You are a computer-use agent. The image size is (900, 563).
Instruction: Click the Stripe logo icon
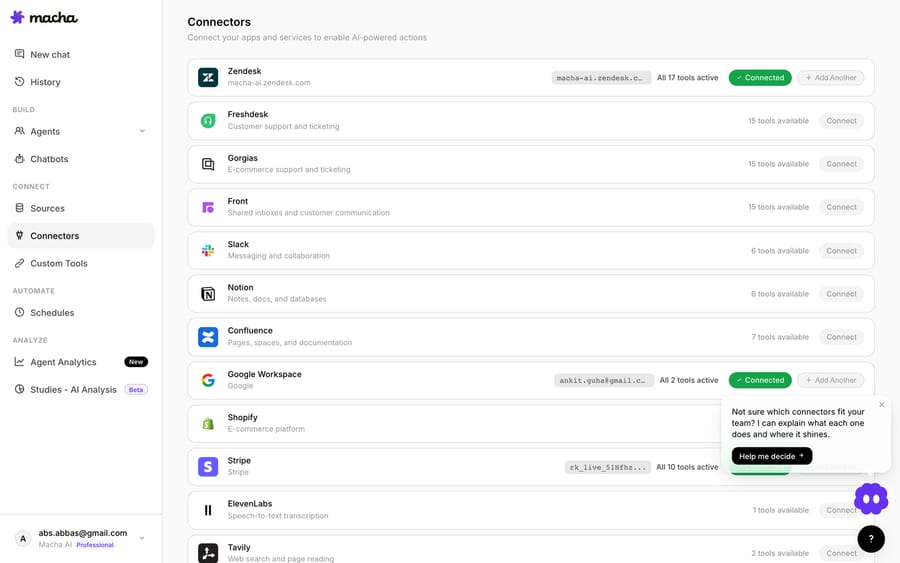tap(208, 467)
